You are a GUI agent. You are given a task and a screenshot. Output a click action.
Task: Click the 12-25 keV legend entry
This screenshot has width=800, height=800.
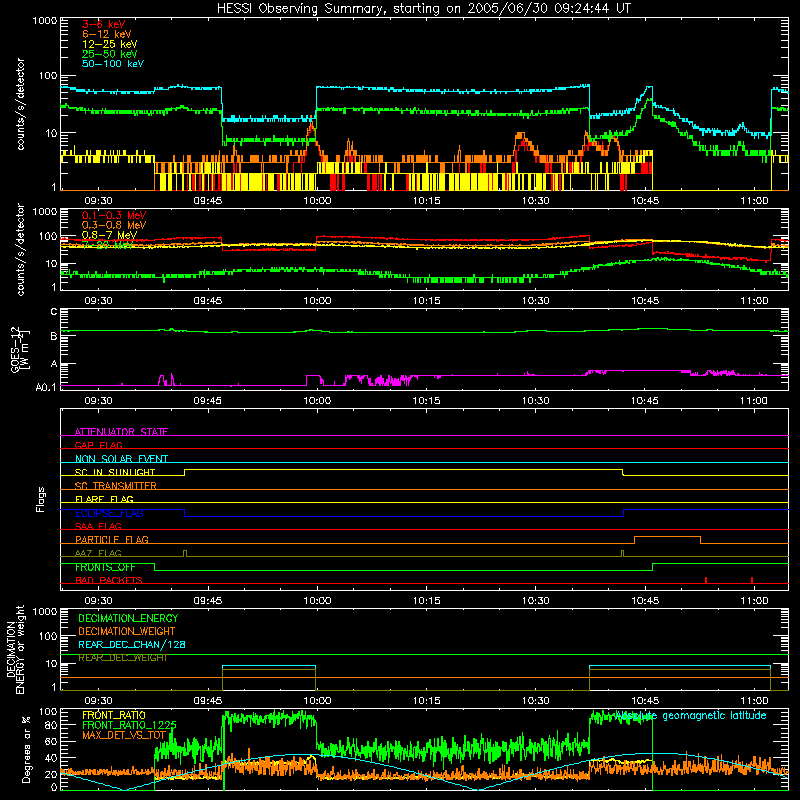pyautogui.click(x=109, y=44)
